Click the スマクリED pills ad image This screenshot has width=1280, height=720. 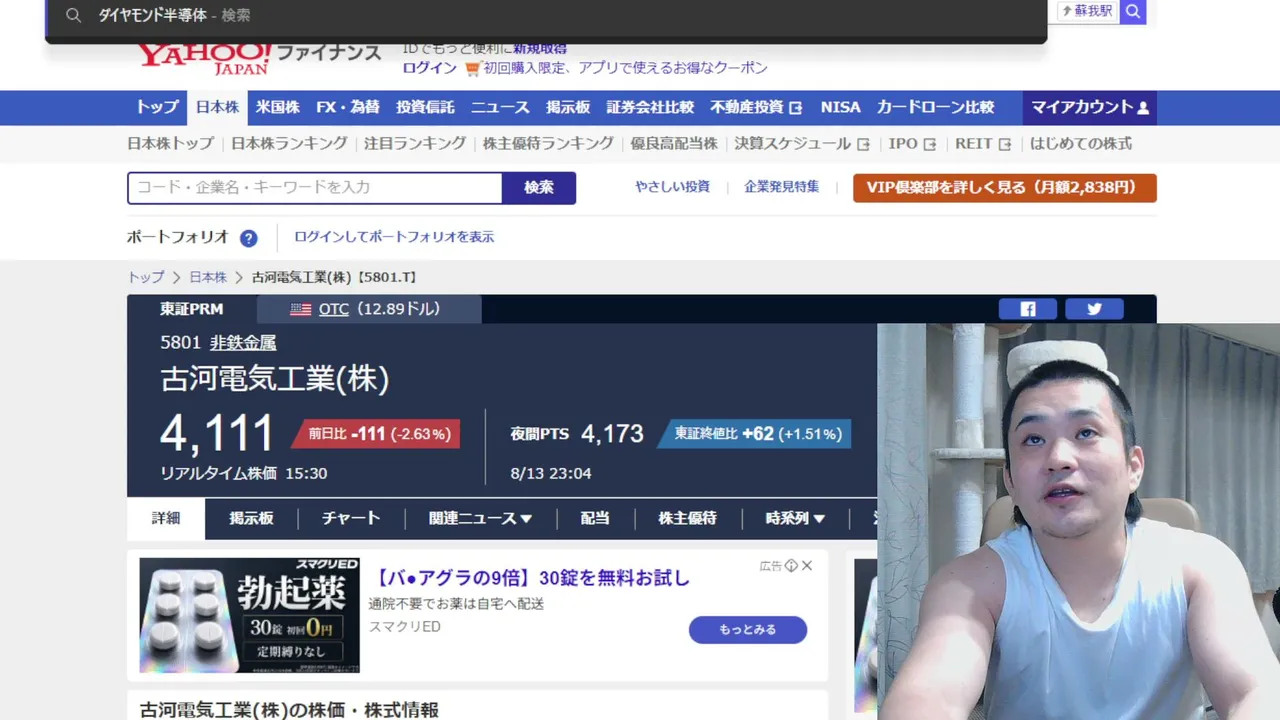point(249,615)
